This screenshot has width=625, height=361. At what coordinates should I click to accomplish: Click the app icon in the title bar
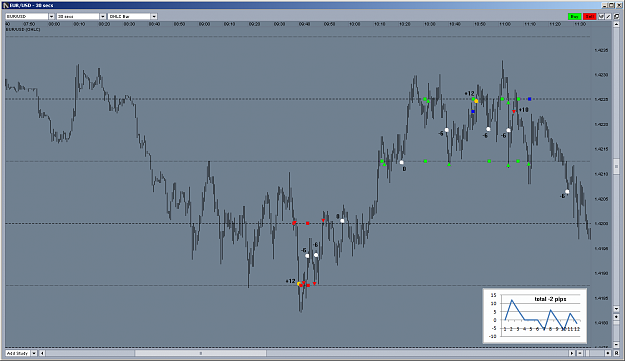tap(6, 5)
